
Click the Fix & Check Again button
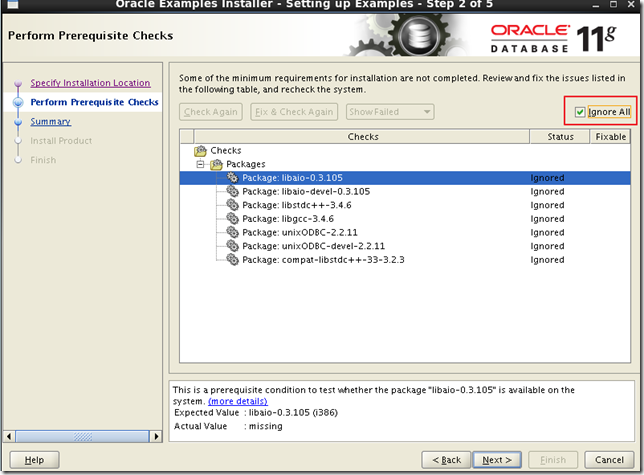pyautogui.click(x=294, y=112)
